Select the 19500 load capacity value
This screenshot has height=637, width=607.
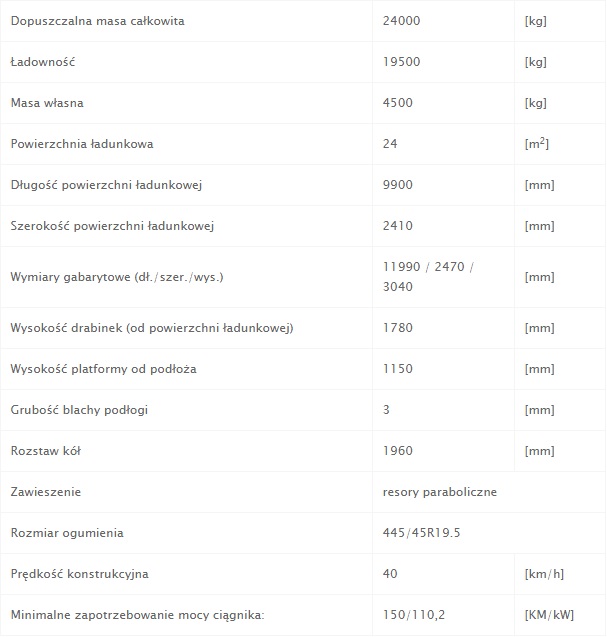pyautogui.click(x=400, y=62)
